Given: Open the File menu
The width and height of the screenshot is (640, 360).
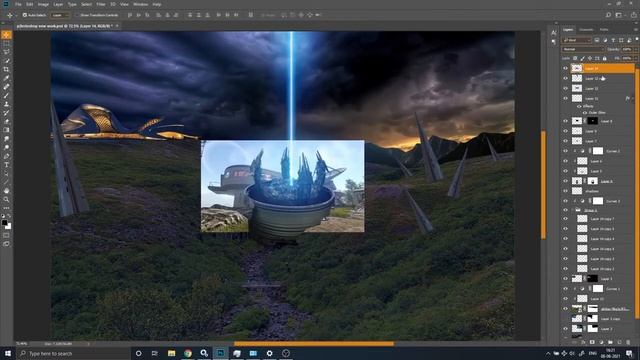Looking at the screenshot, I should point(18,4).
